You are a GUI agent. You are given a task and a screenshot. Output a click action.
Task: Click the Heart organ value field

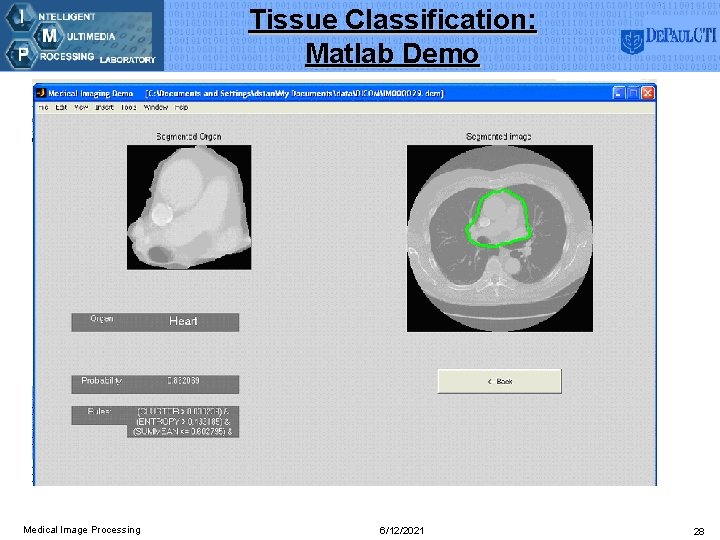click(x=183, y=321)
